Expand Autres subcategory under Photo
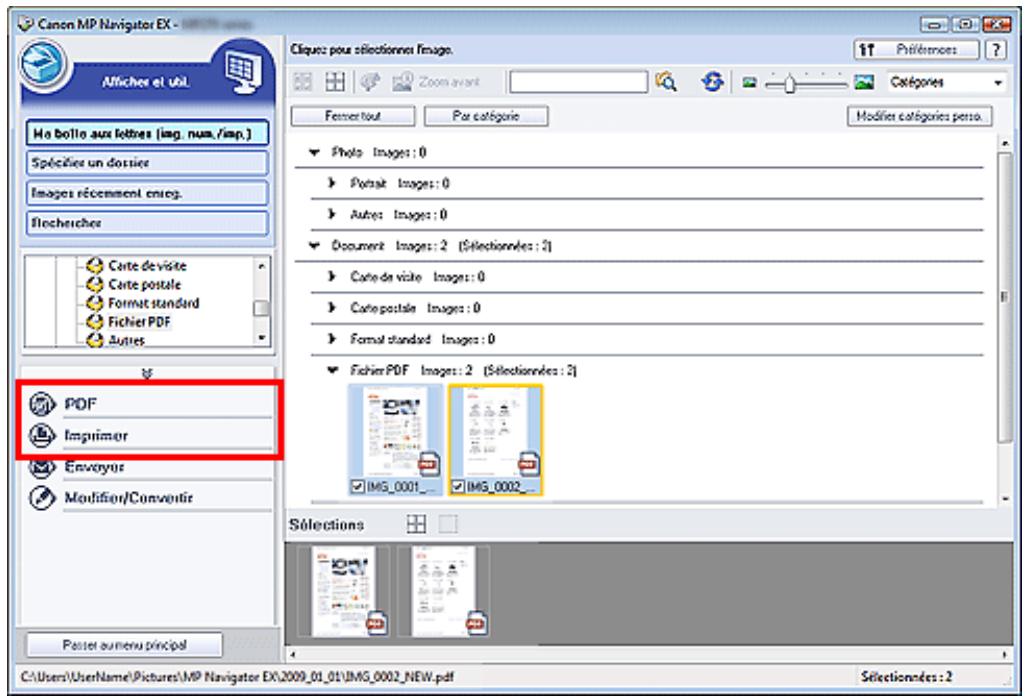Image resolution: width=1026 pixels, height=698 pixels. [332, 214]
